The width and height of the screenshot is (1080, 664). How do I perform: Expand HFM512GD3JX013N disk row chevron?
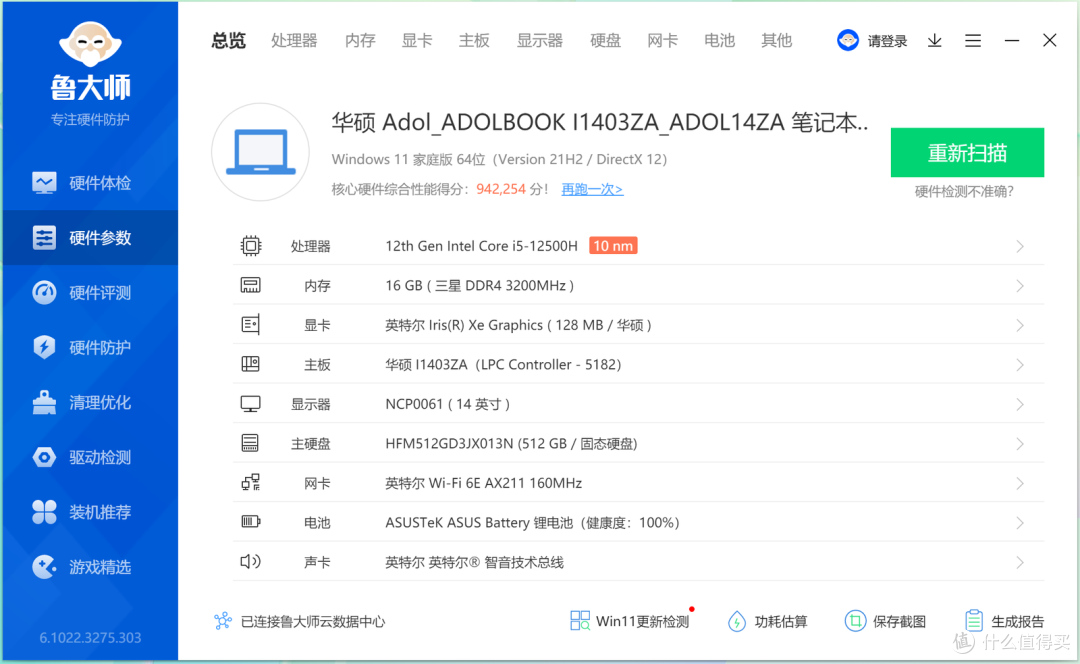(1020, 444)
